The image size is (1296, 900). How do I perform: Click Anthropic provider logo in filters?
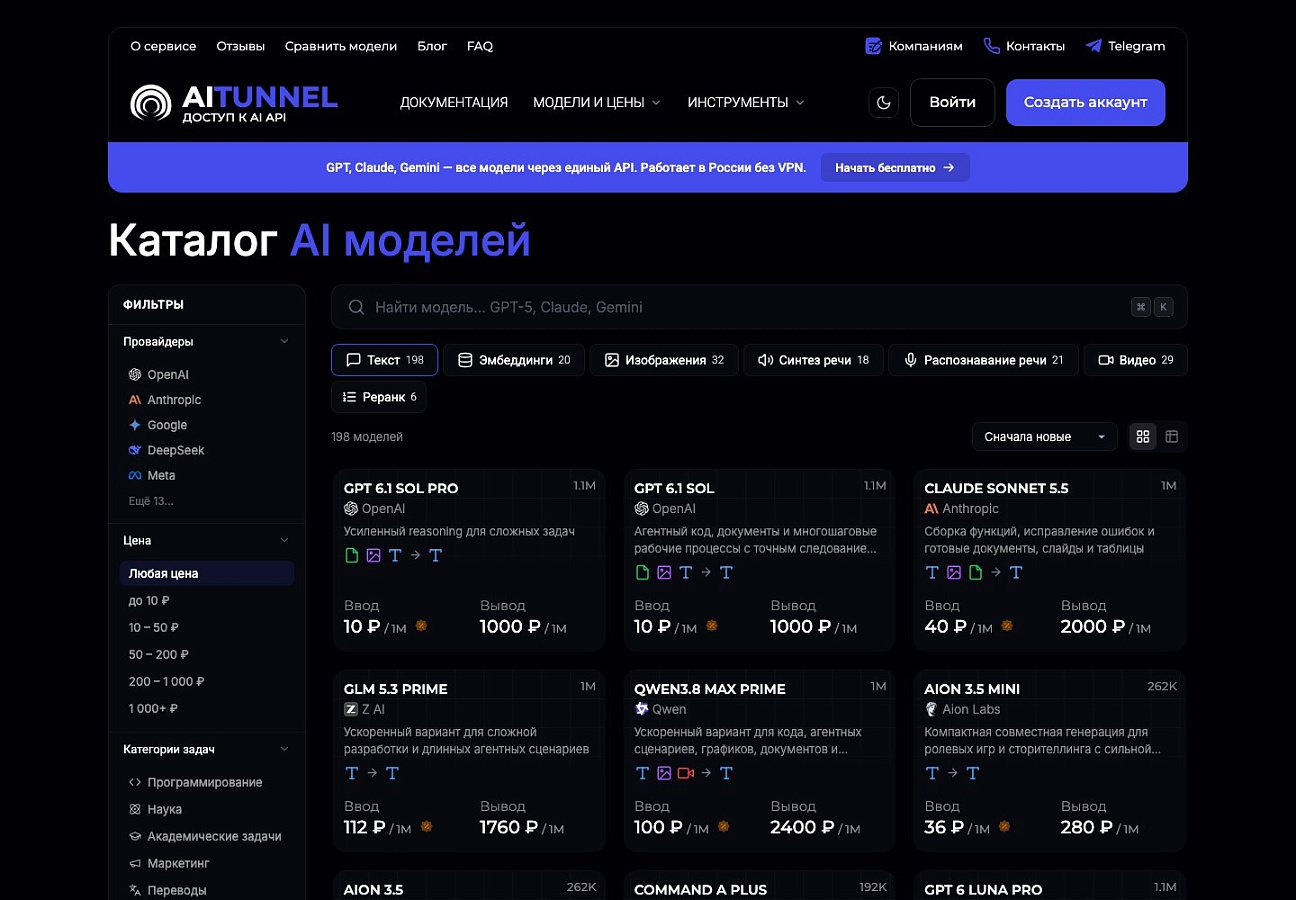tap(135, 400)
